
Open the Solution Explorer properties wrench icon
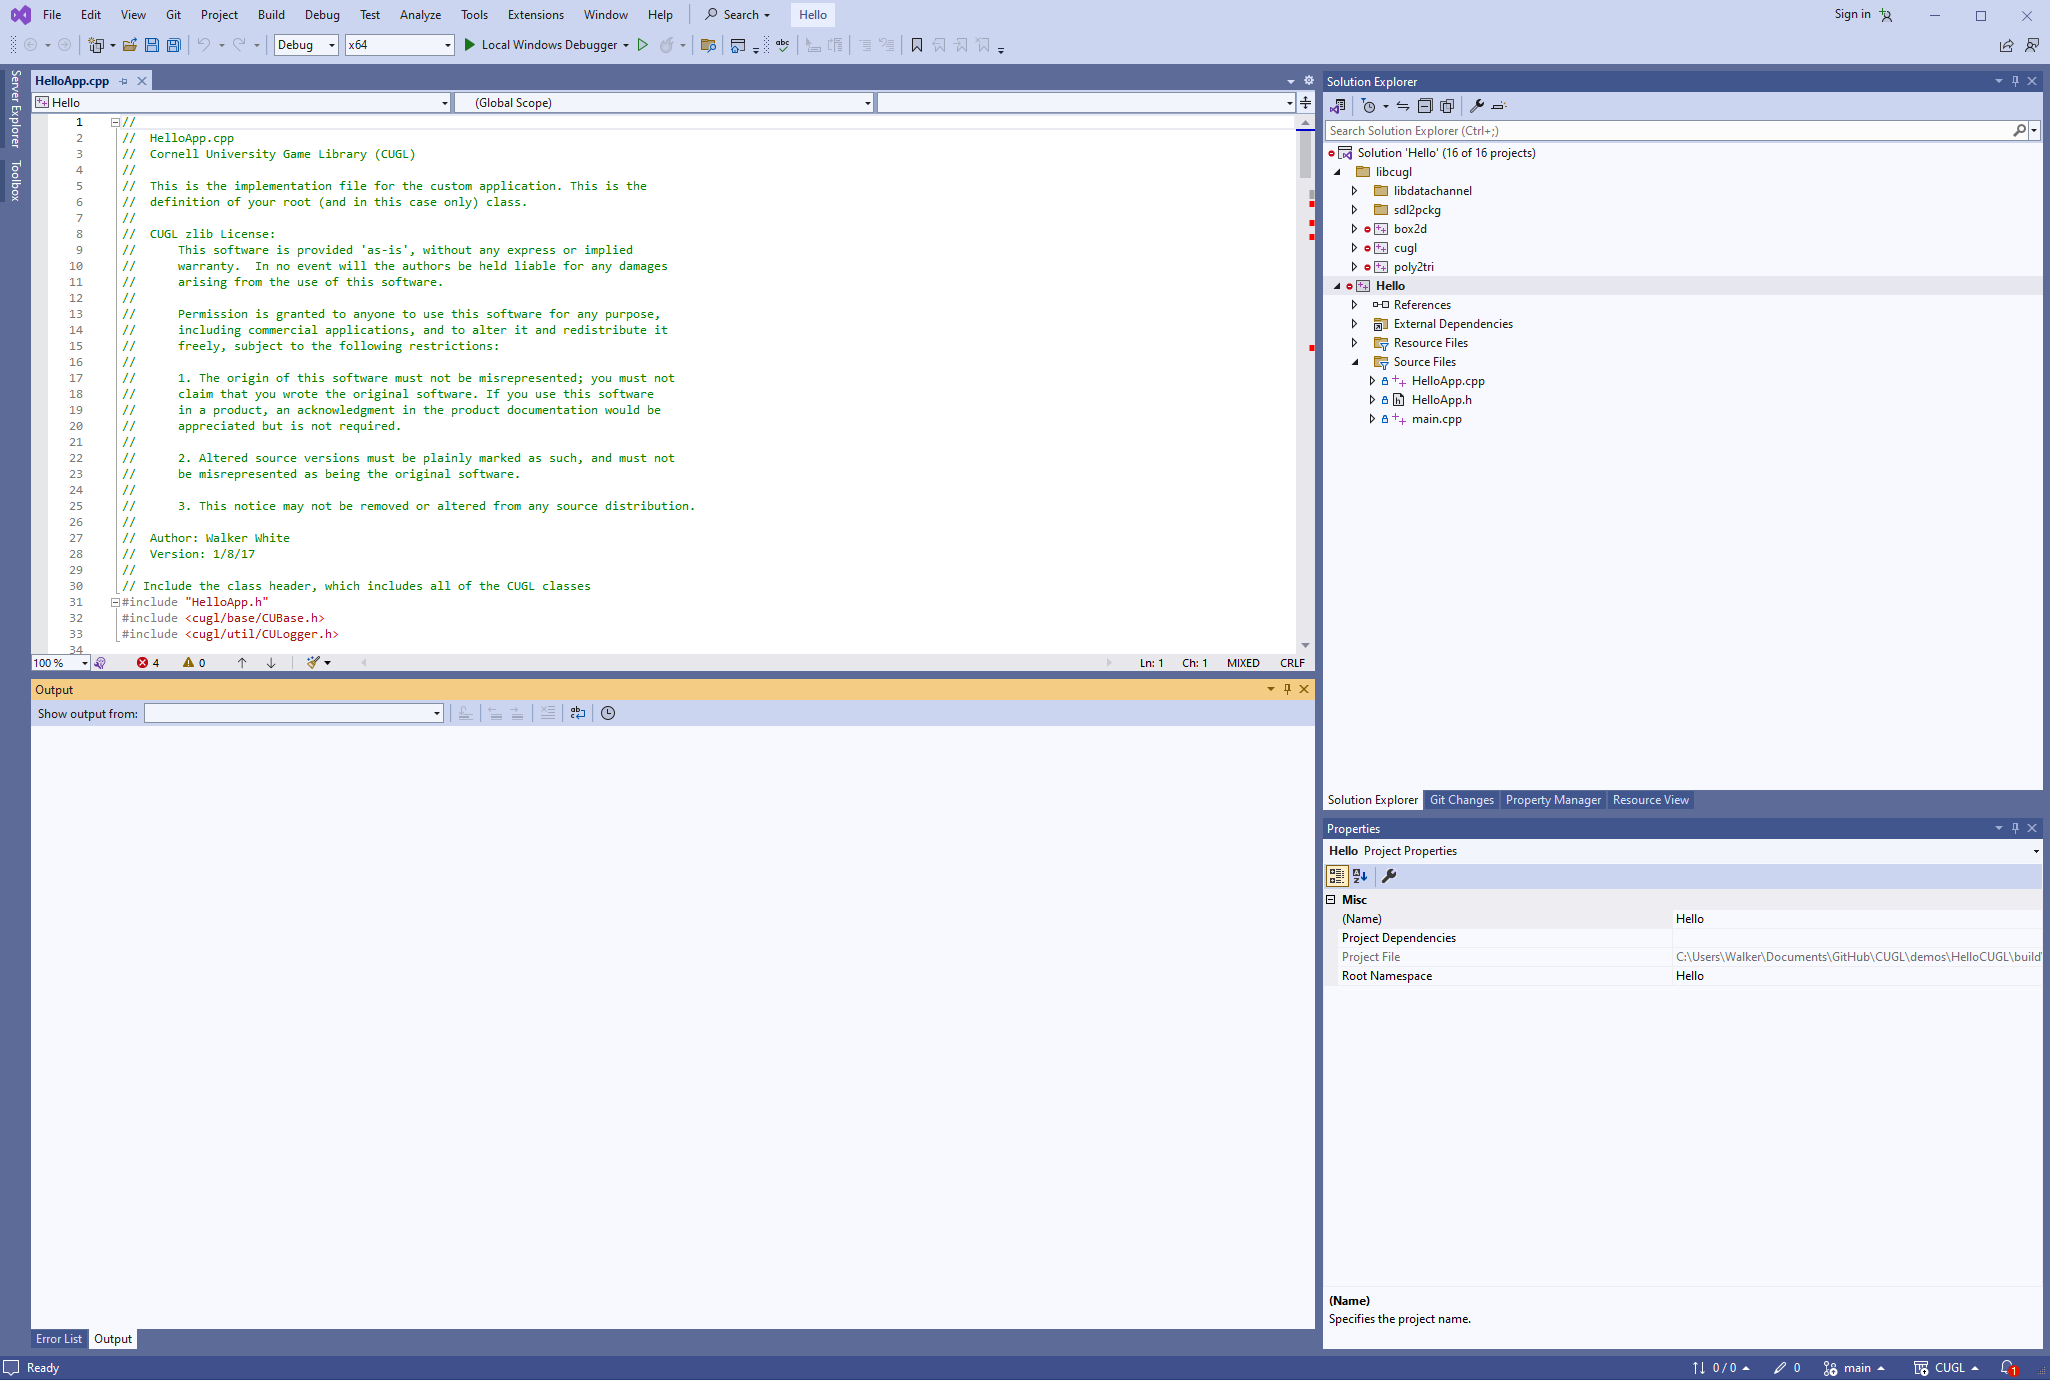point(1476,106)
